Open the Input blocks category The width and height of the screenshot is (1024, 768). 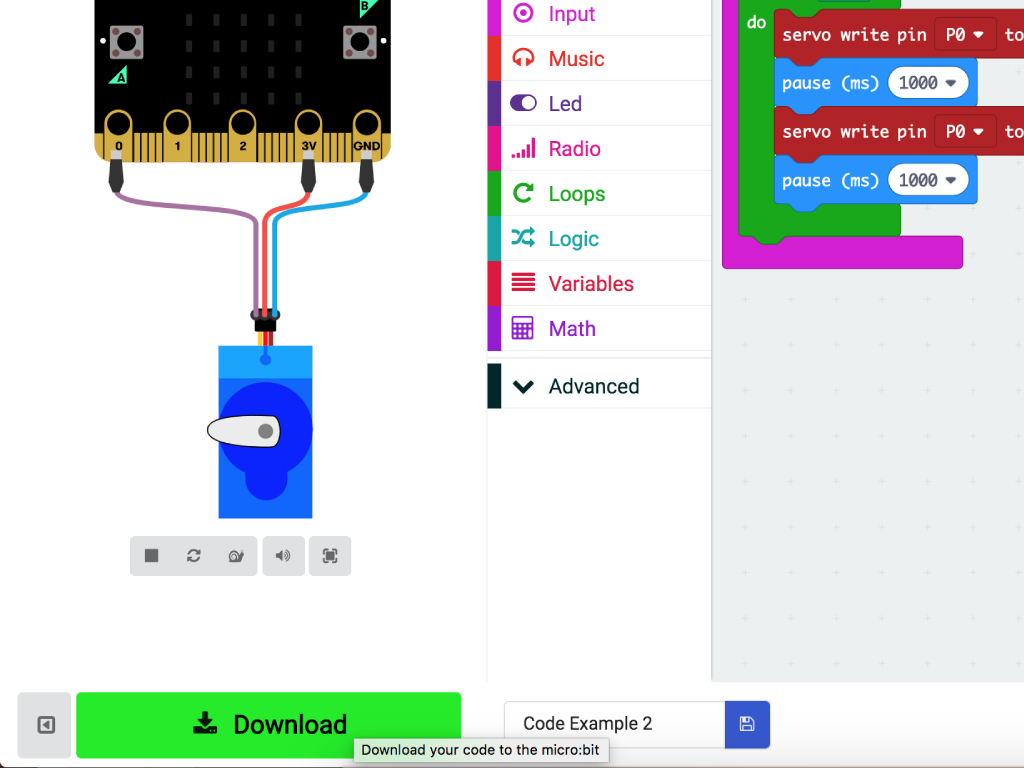[600, 14]
